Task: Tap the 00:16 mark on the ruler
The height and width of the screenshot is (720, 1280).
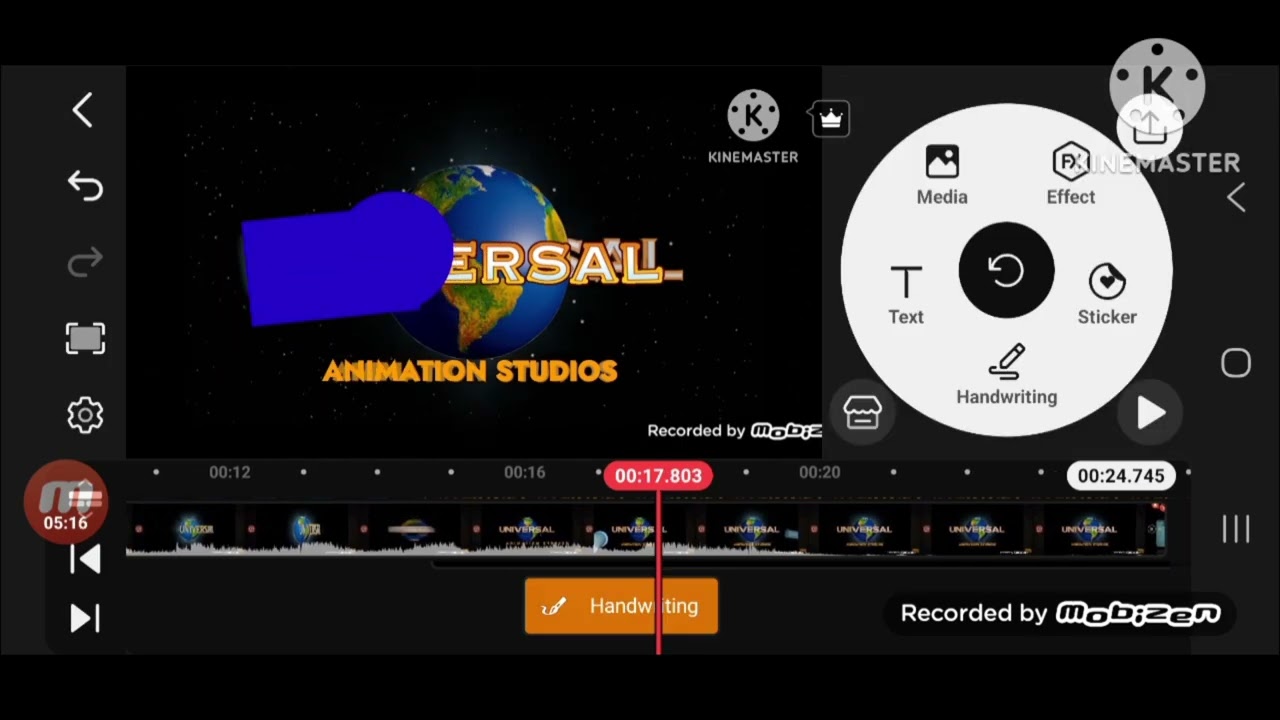Action: [525, 472]
